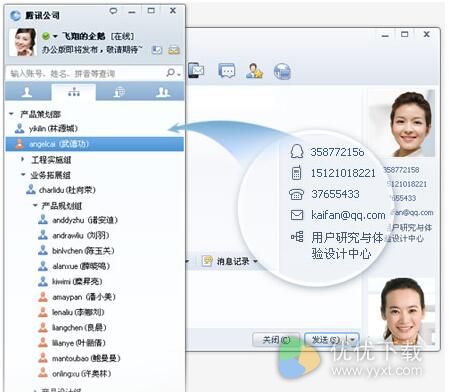Maximize the chat window
449x392 pixels.
pyautogui.click(x=404, y=34)
